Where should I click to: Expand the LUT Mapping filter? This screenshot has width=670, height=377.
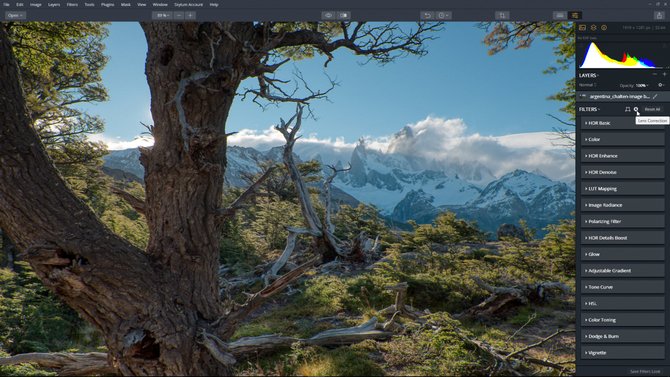pos(623,188)
